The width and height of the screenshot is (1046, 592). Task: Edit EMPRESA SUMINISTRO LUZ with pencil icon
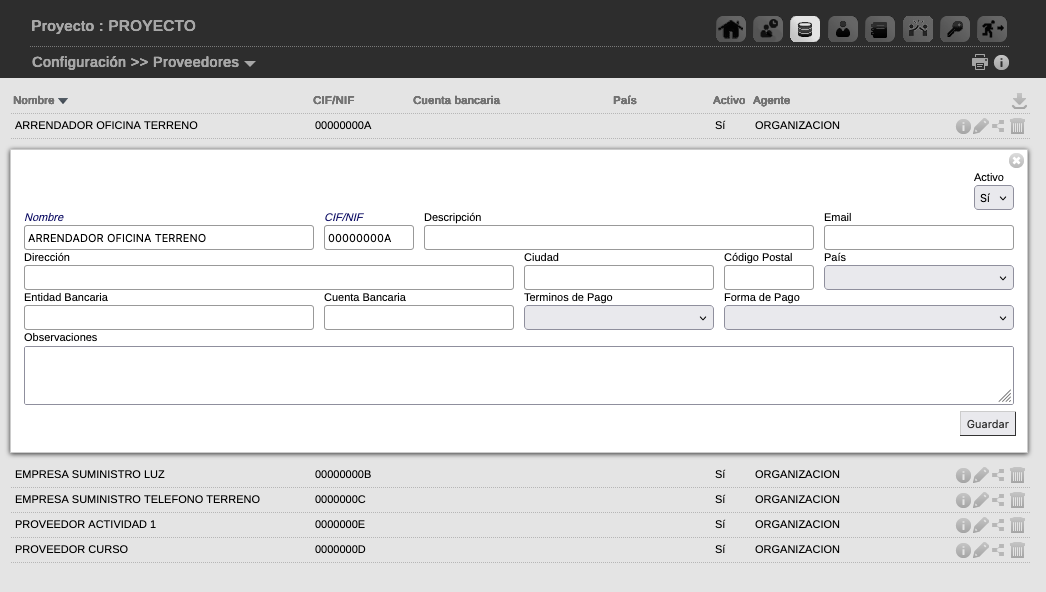tap(981, 475)
